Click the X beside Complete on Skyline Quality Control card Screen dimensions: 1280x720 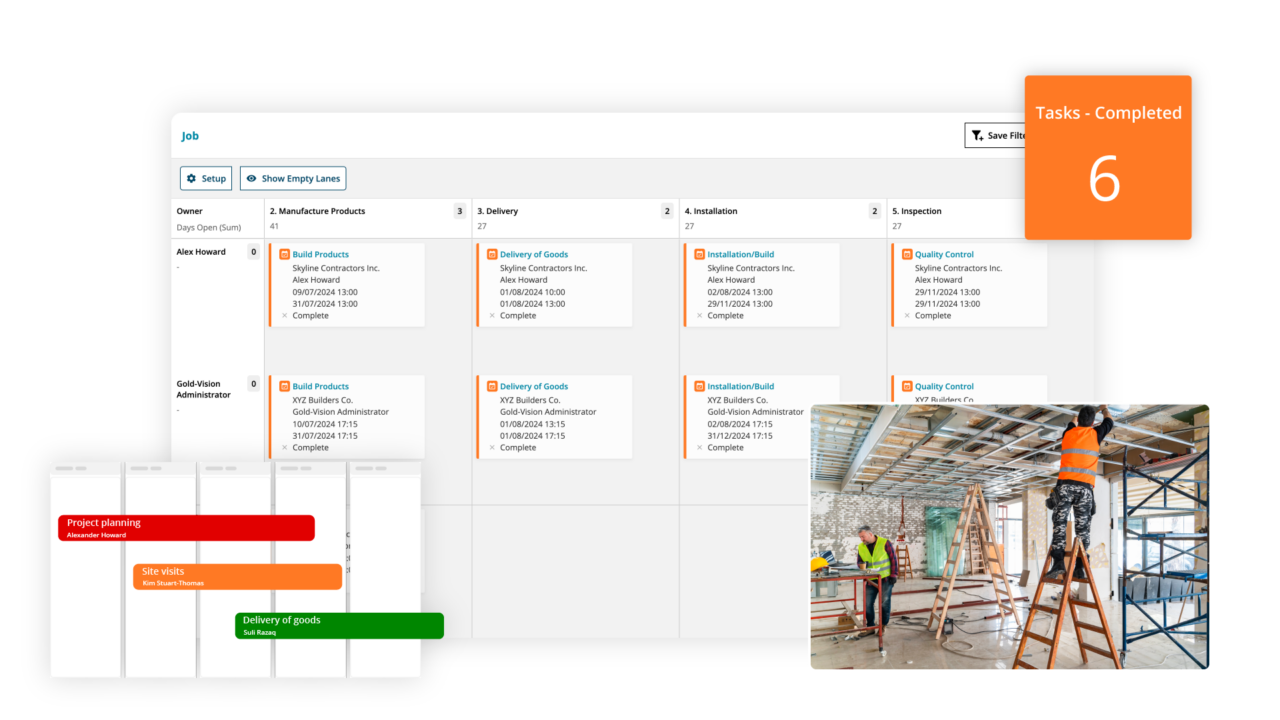(x=907, y=316)
